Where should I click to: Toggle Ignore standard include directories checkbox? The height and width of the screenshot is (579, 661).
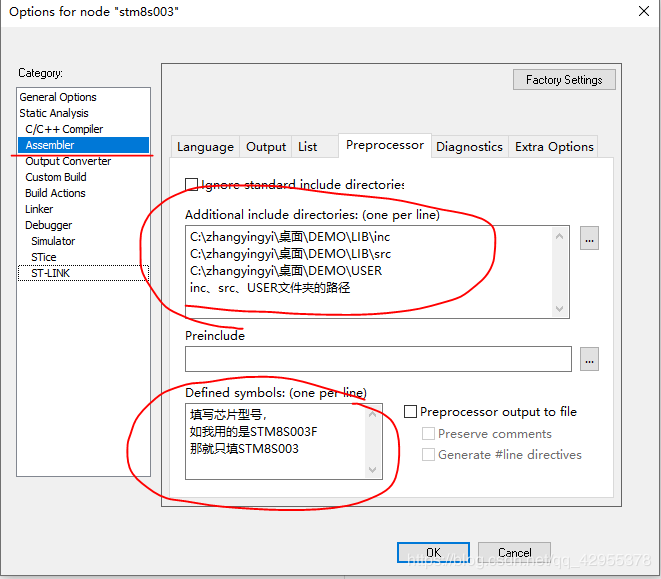coord(191,184)
